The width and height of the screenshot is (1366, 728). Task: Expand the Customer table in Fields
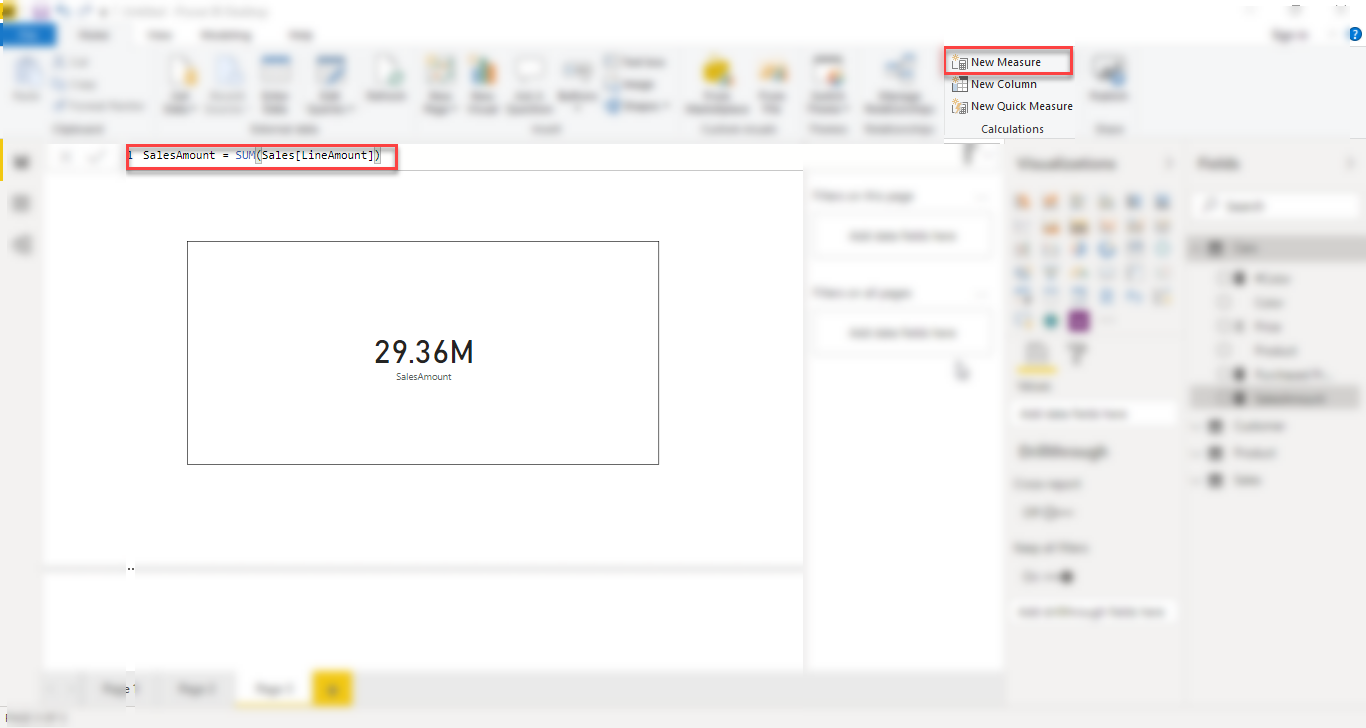[x=1198, y=426]
